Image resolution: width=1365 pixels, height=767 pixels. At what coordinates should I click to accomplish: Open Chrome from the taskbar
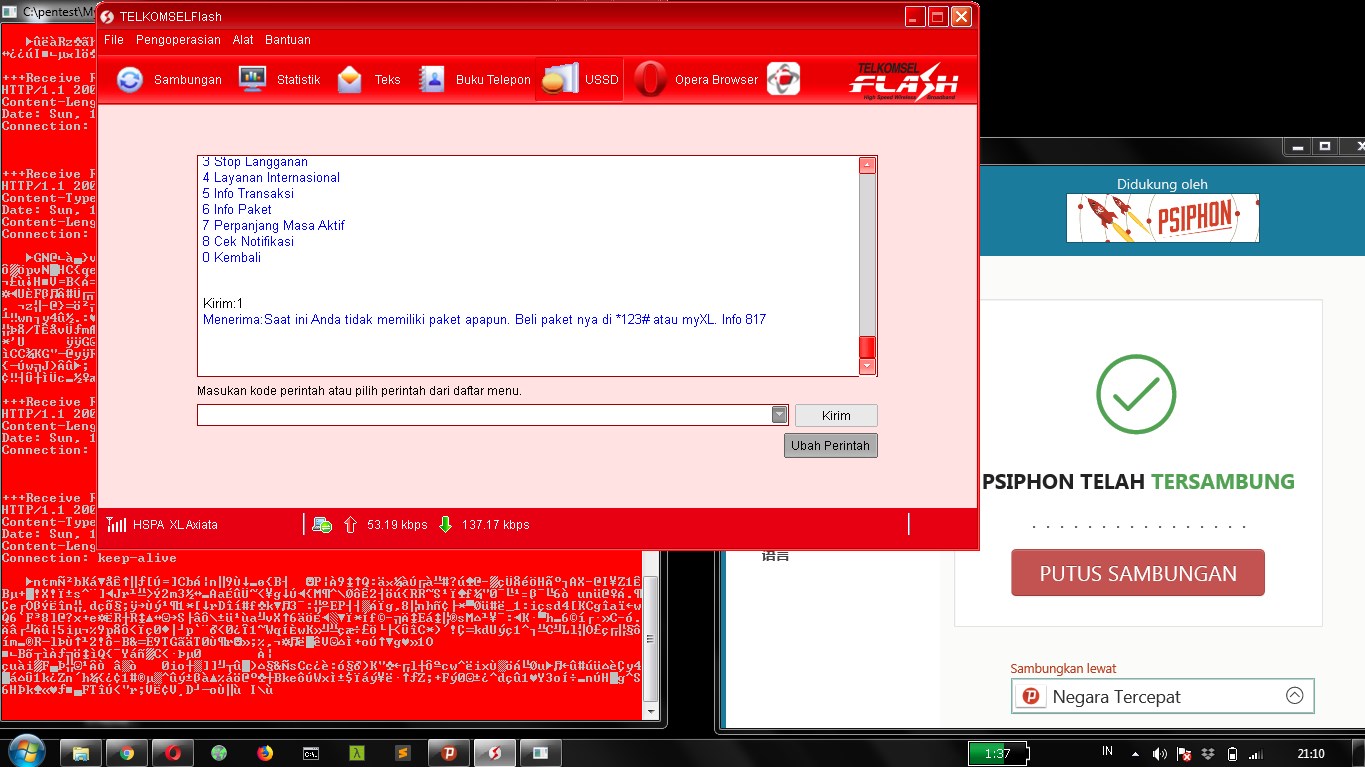point(127,753)
